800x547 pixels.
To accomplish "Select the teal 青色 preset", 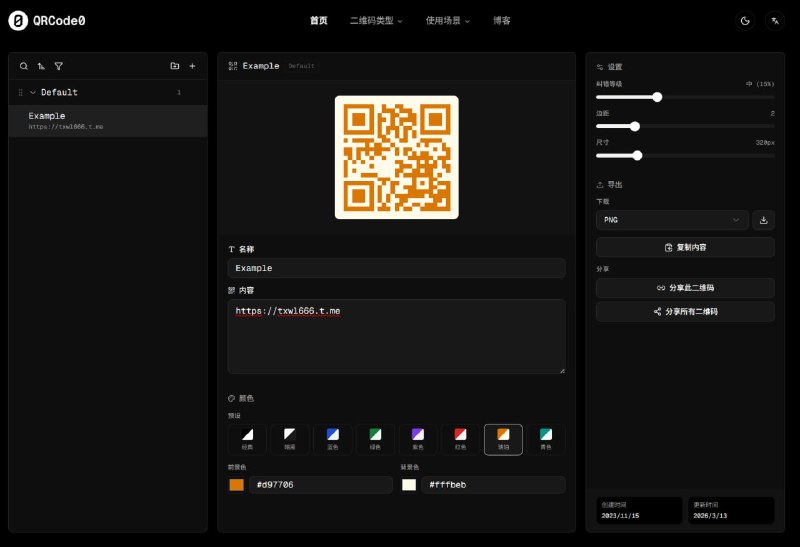I will [x=546, y=439].
